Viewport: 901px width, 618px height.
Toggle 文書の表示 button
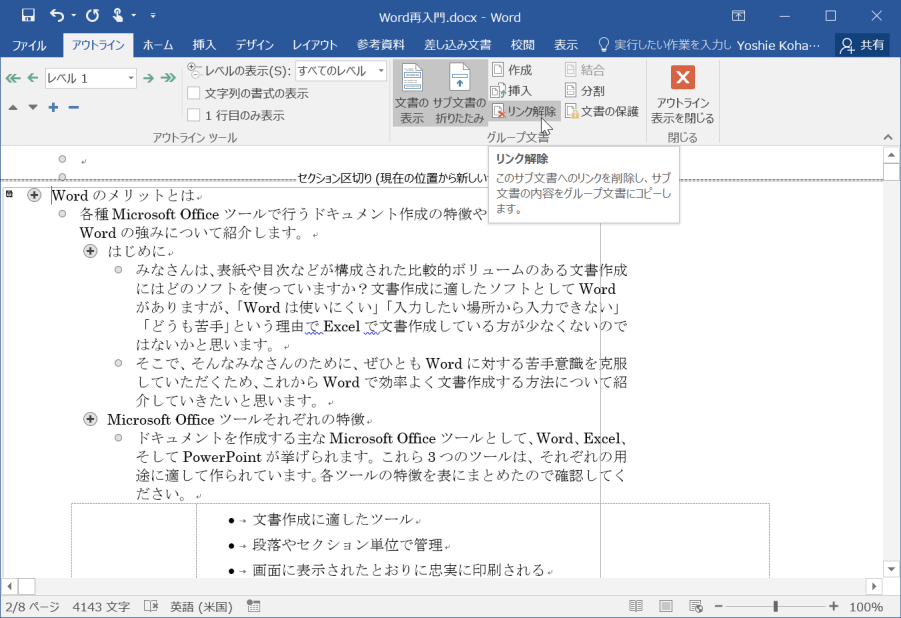click(x=412, y=94)
